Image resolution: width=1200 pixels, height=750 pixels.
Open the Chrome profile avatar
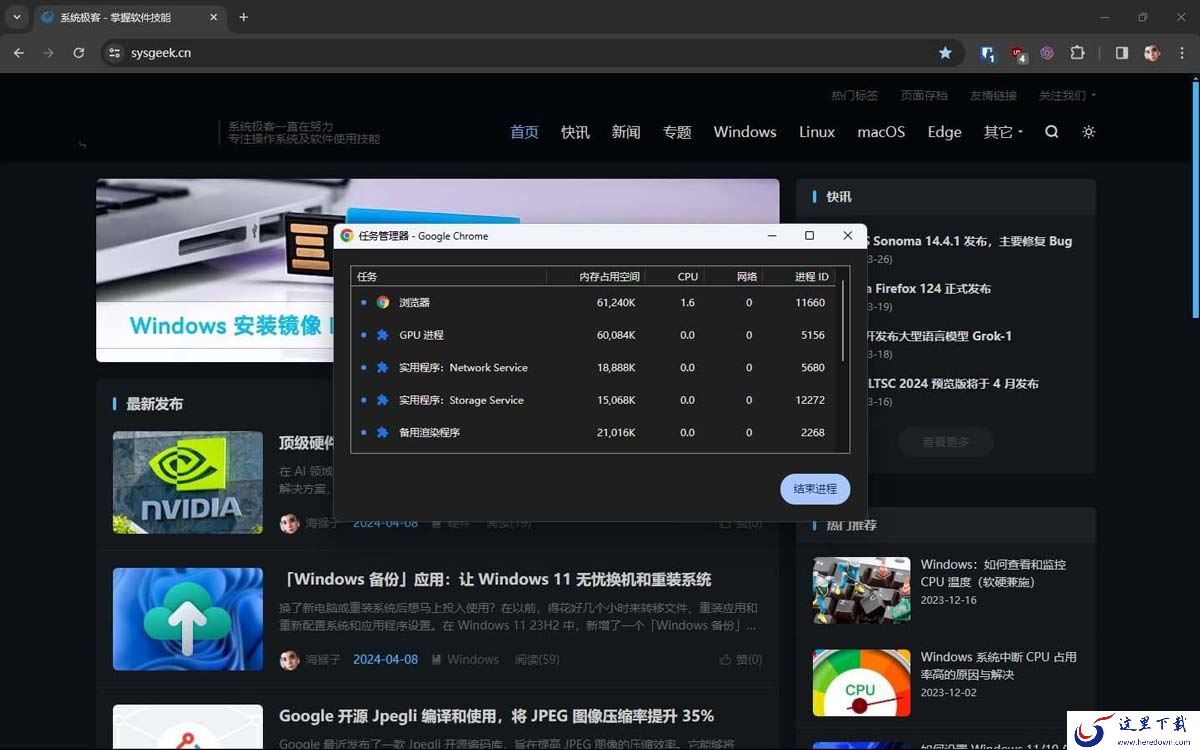coord(1152,53)
